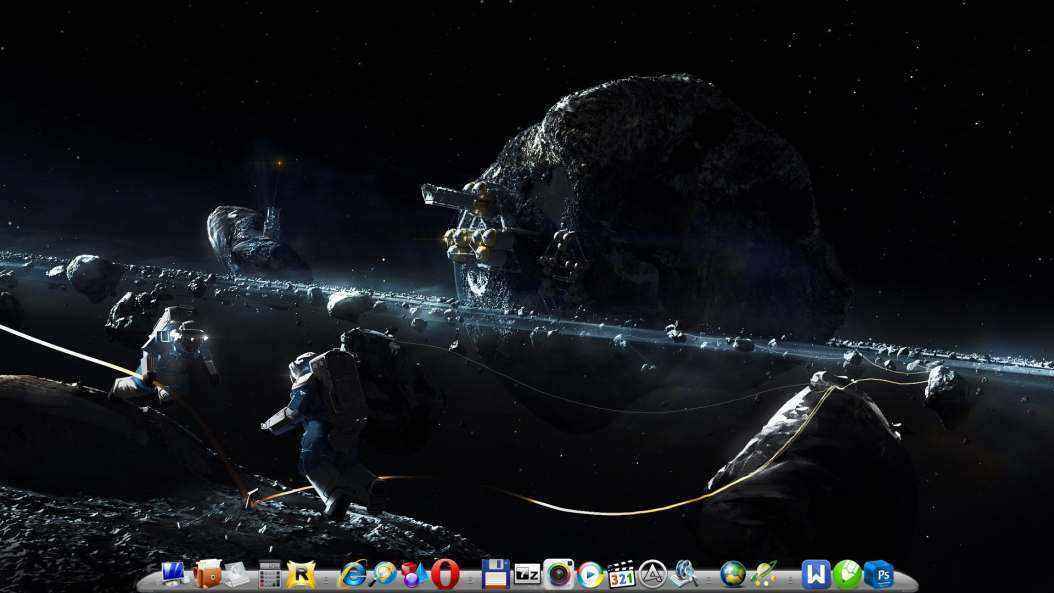Launch the round silver A applications icon
This screenshot has height=593, width=1054.
click(652, 574)
